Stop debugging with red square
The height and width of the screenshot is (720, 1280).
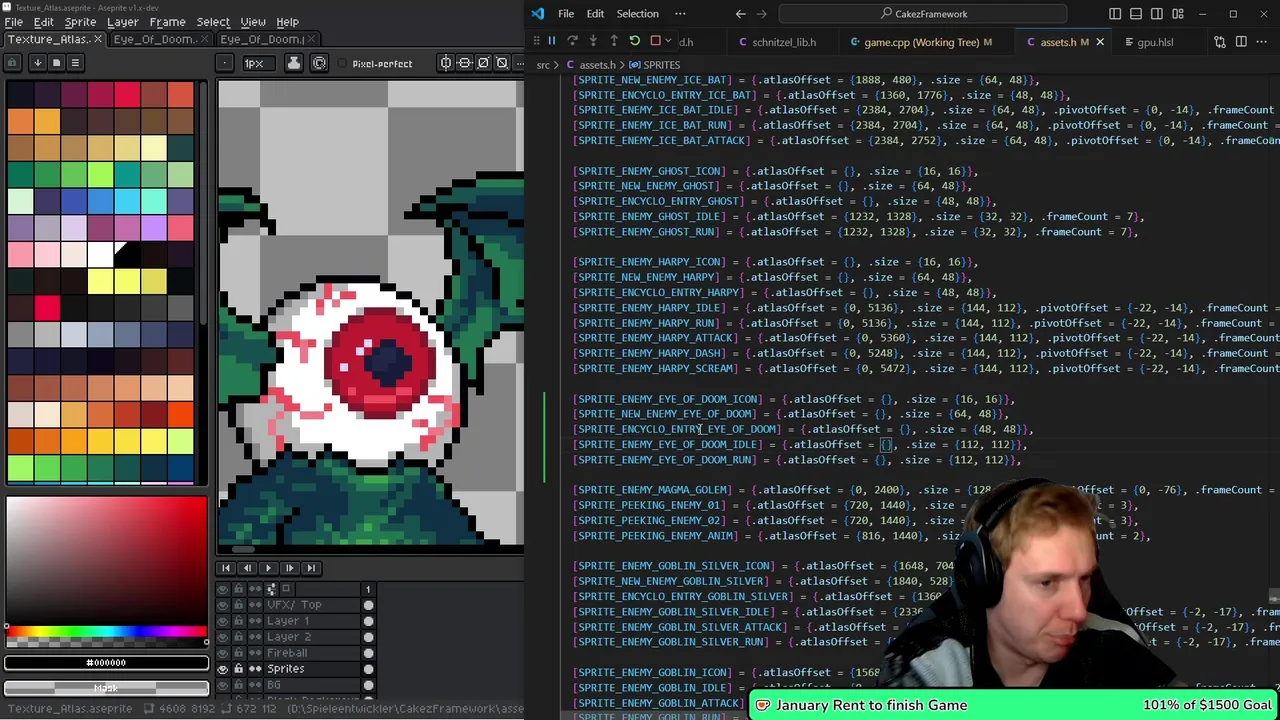point(655,41)
